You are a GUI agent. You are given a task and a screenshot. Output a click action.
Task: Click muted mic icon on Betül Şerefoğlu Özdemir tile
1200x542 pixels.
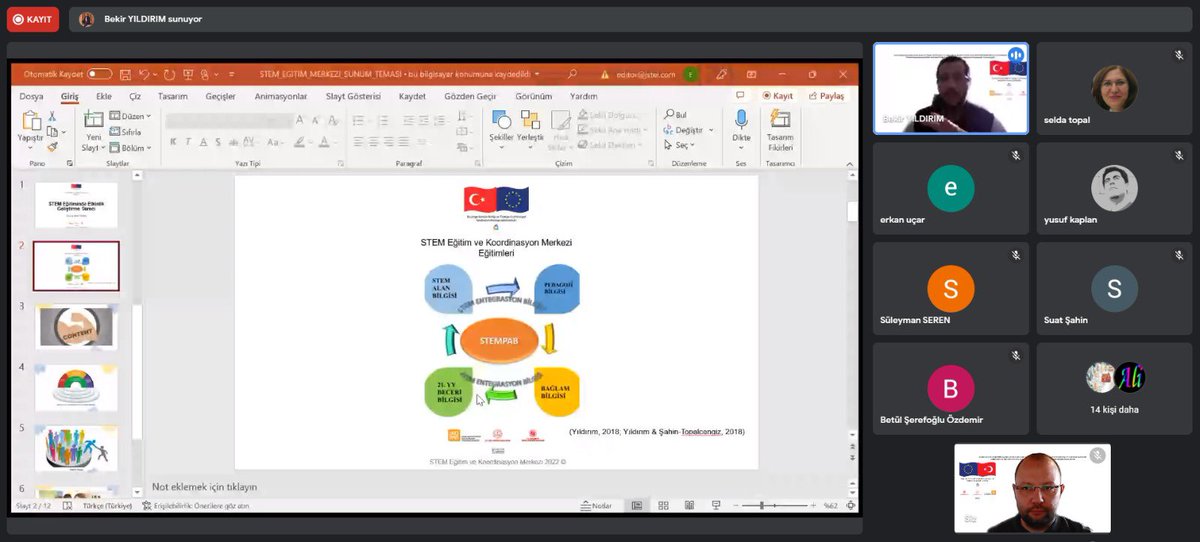[x=1015, y=355]
